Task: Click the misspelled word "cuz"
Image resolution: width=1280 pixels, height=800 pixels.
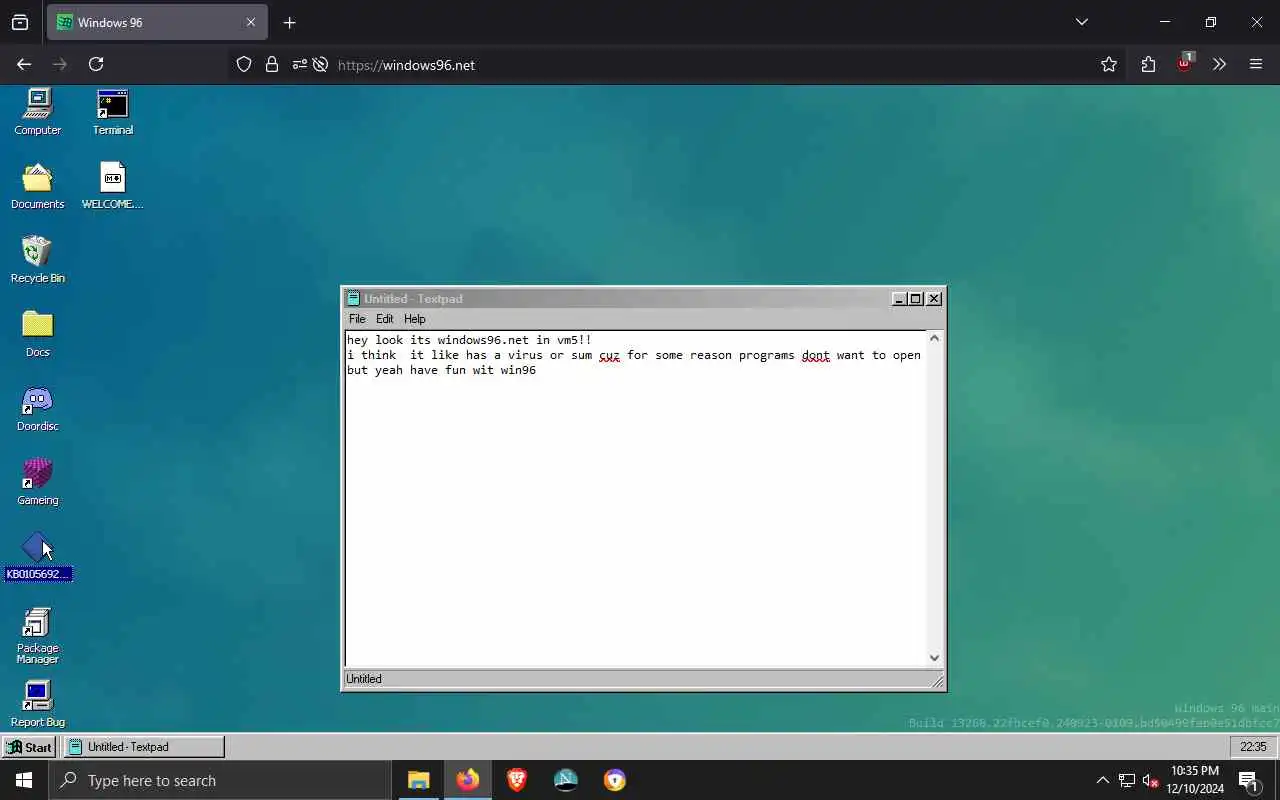Action: pos(609,355)
